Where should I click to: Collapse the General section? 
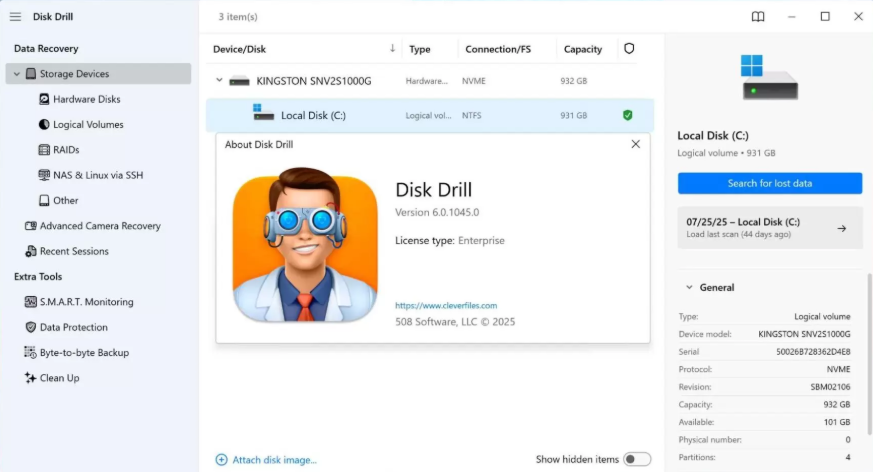click(x=689, y=287)
